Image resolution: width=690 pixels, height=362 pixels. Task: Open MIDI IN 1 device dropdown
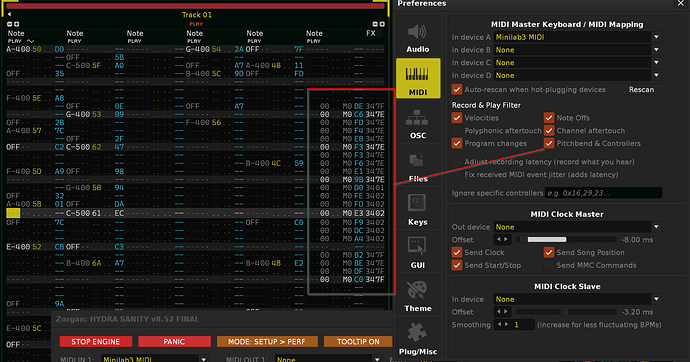click(x=155, y=359)
